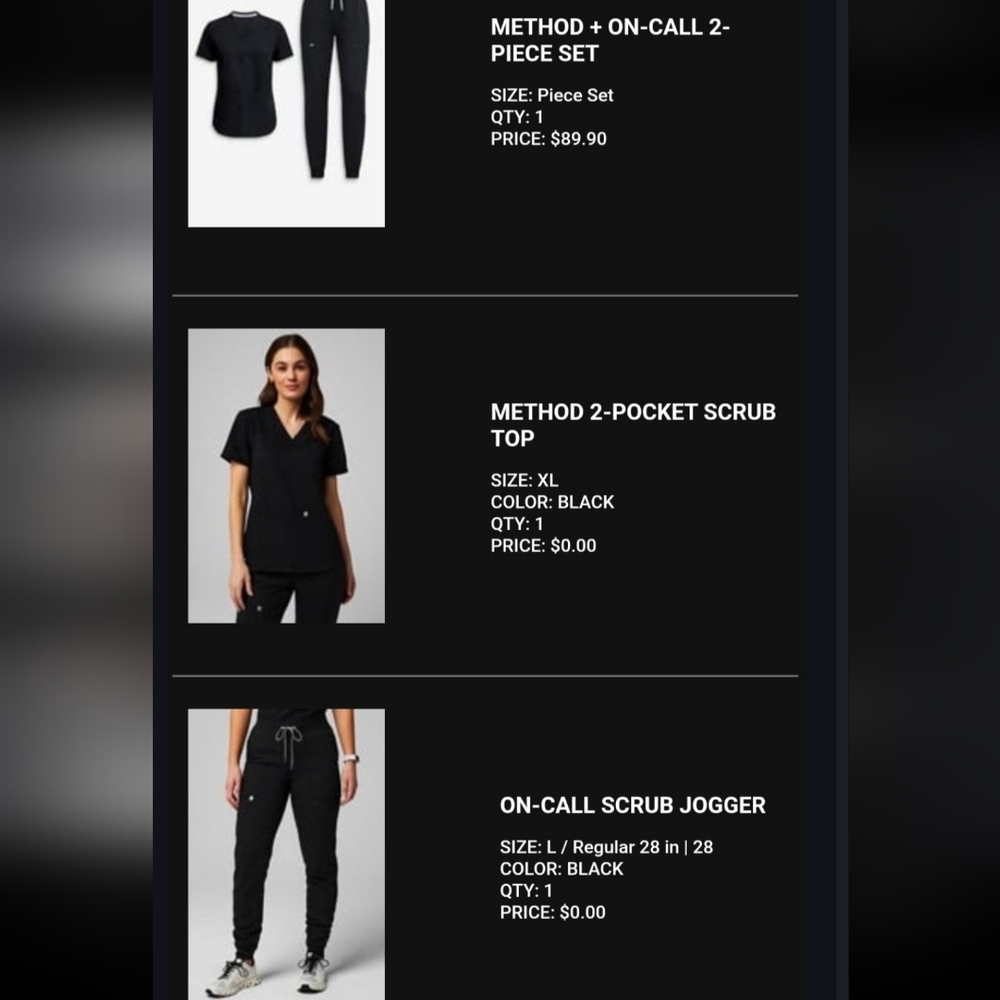Select the jogger PRICE: $0.00 text
This screenshot has width=1000, height=1000.
(552, 912)
